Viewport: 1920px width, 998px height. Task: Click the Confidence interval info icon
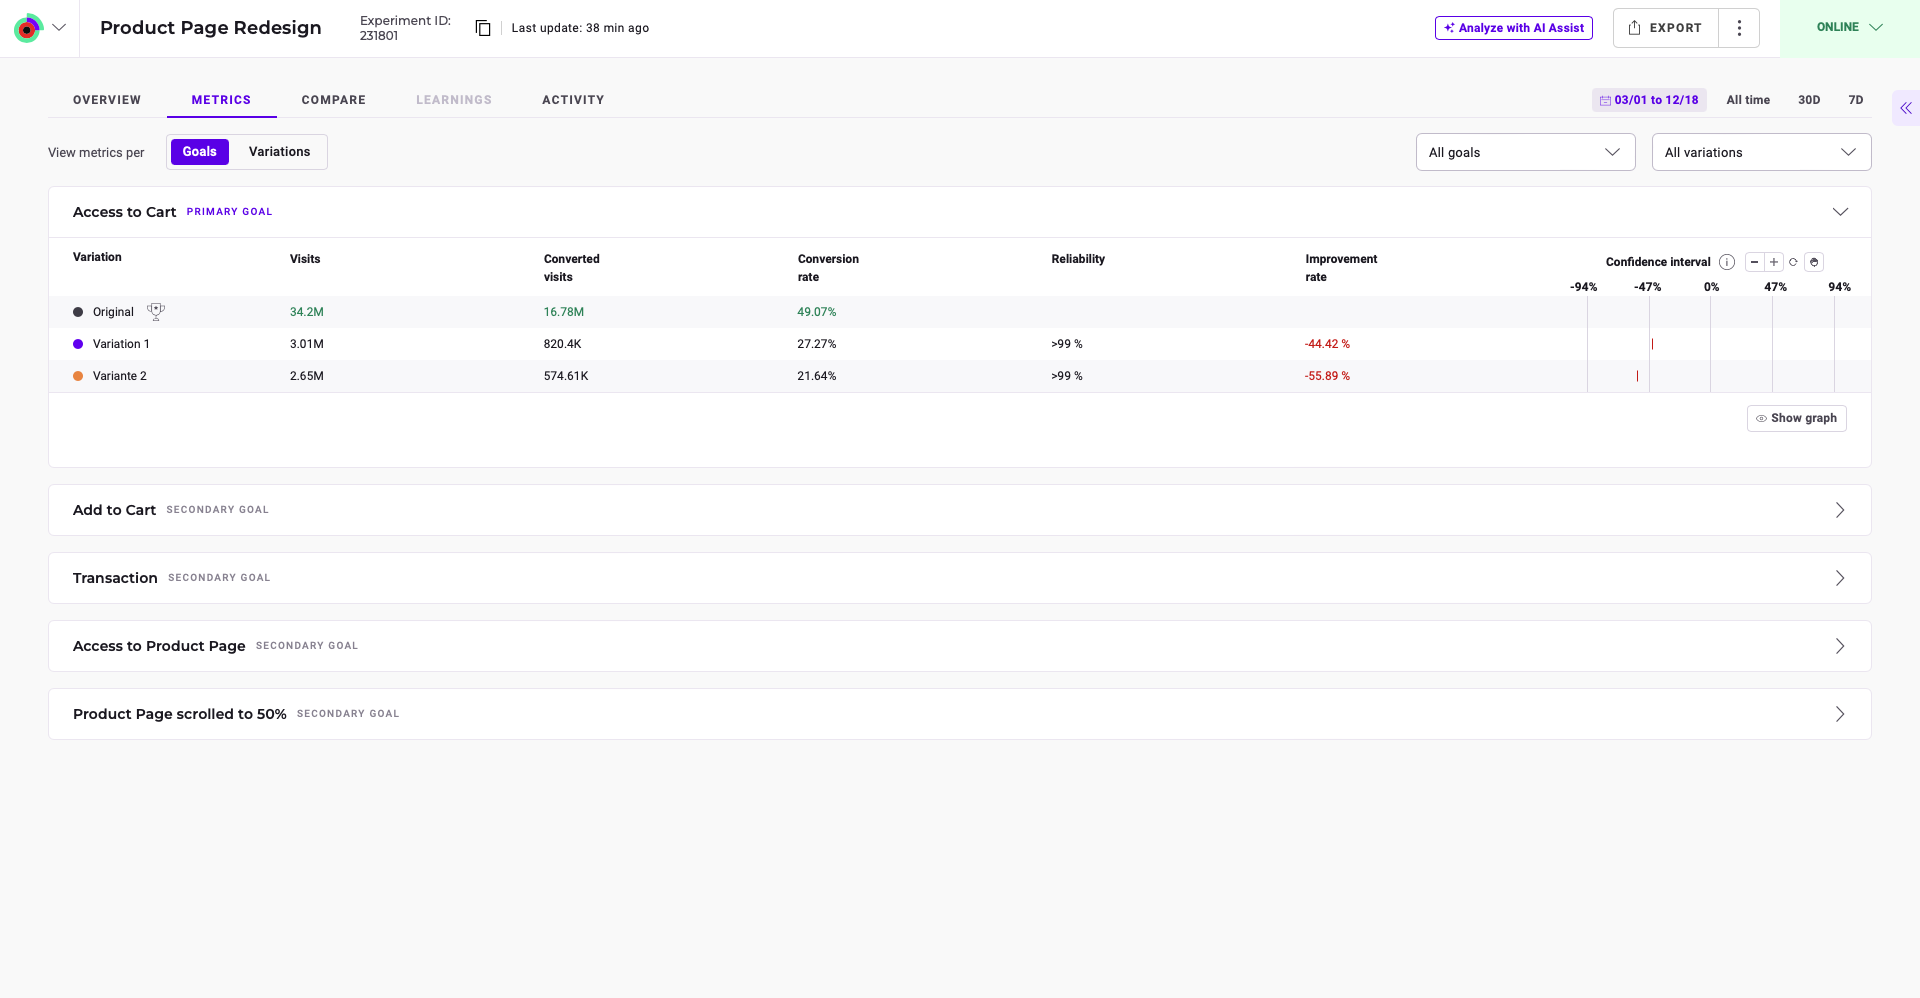[1726, 262]
